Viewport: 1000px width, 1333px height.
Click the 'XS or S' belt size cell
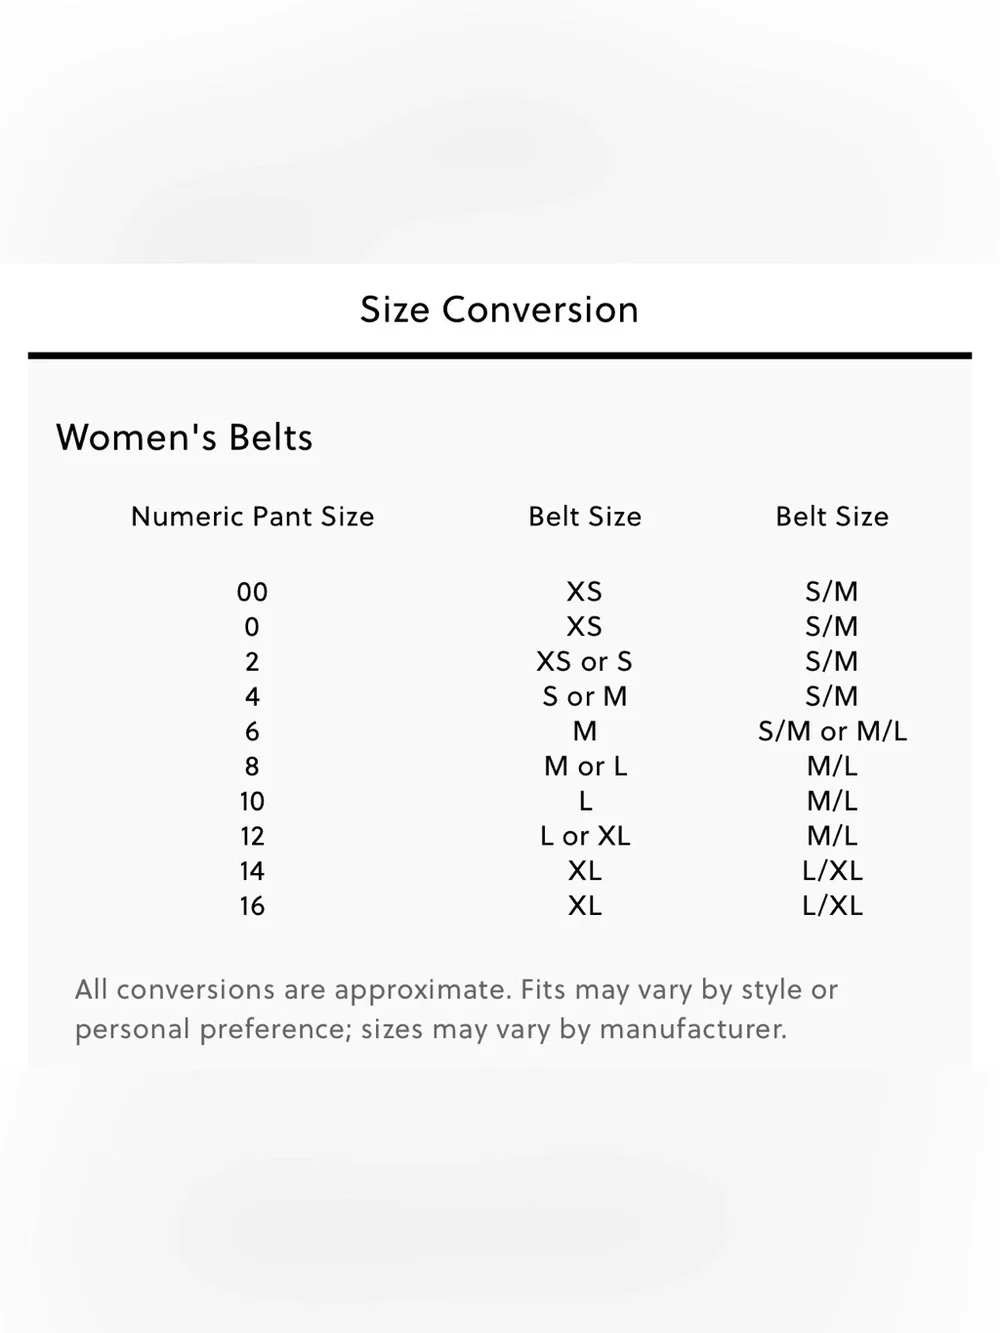tap(585, 662)
